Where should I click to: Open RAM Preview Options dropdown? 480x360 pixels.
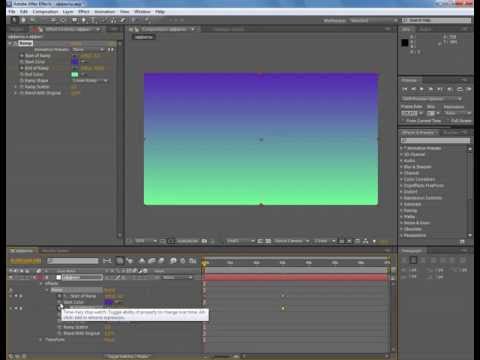point(431,99)
